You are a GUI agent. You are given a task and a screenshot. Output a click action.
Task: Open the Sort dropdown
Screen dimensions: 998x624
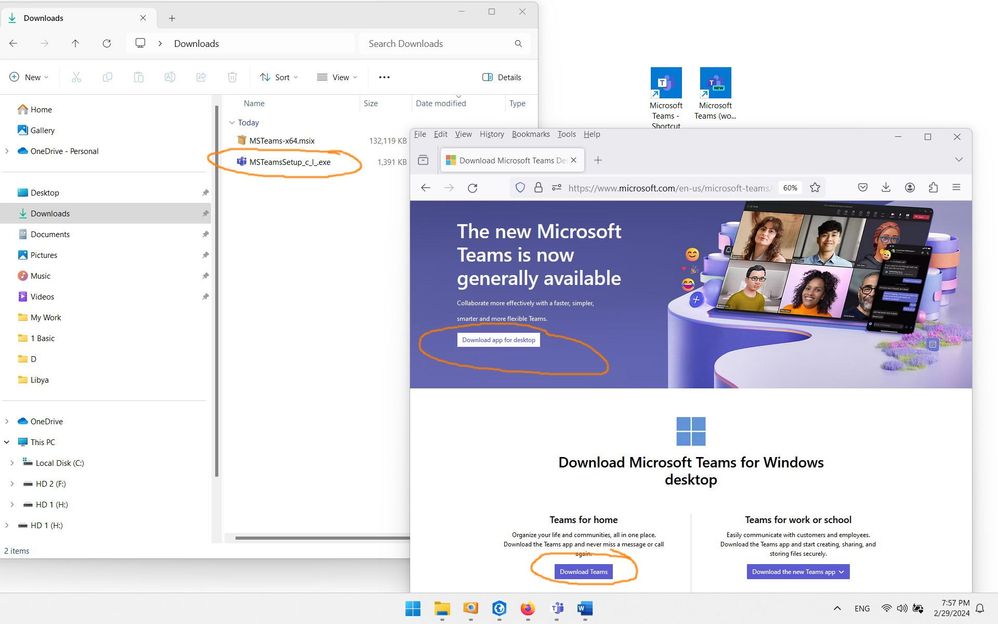tap(278, 77)
